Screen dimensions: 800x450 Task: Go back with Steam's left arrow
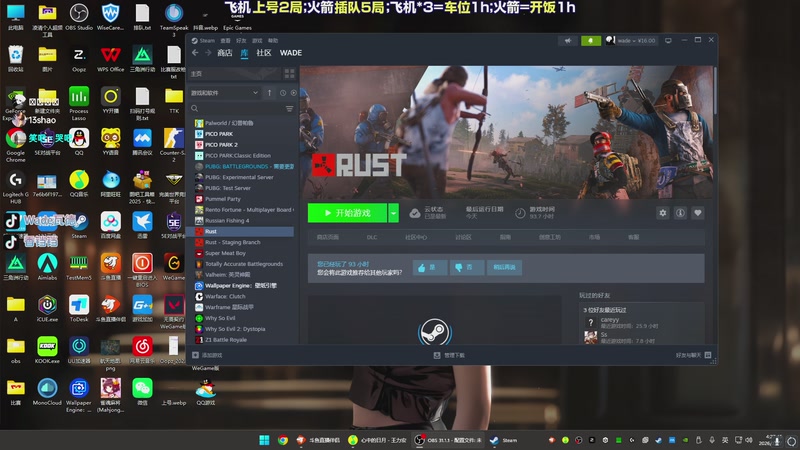[195, 53]
